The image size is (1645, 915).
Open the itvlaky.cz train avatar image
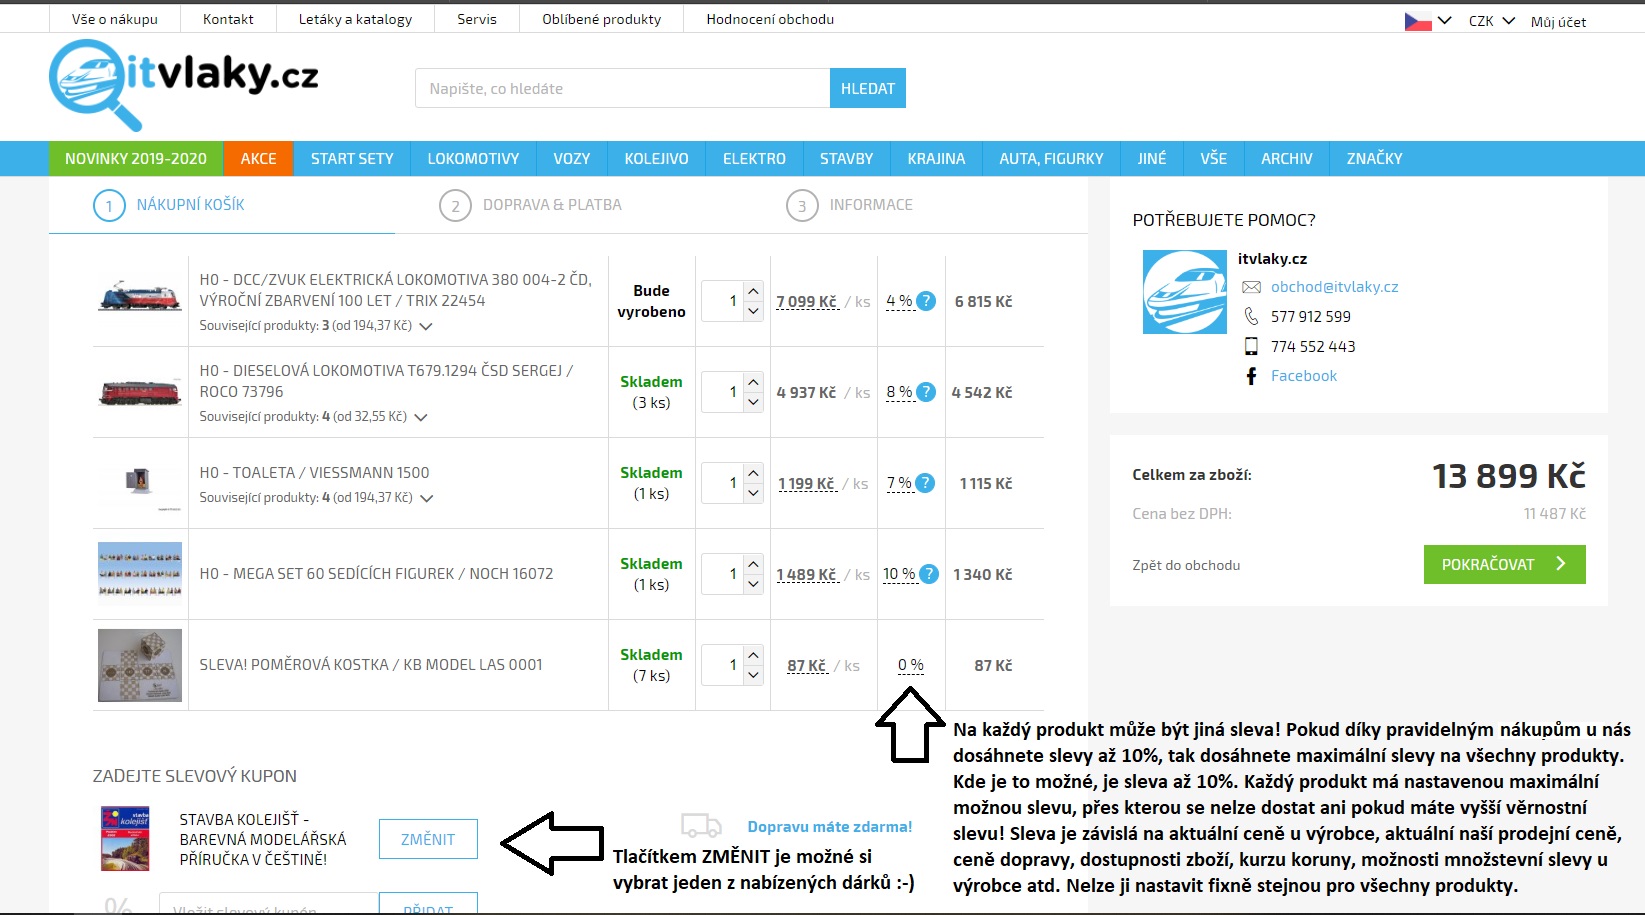(1184, 292)
